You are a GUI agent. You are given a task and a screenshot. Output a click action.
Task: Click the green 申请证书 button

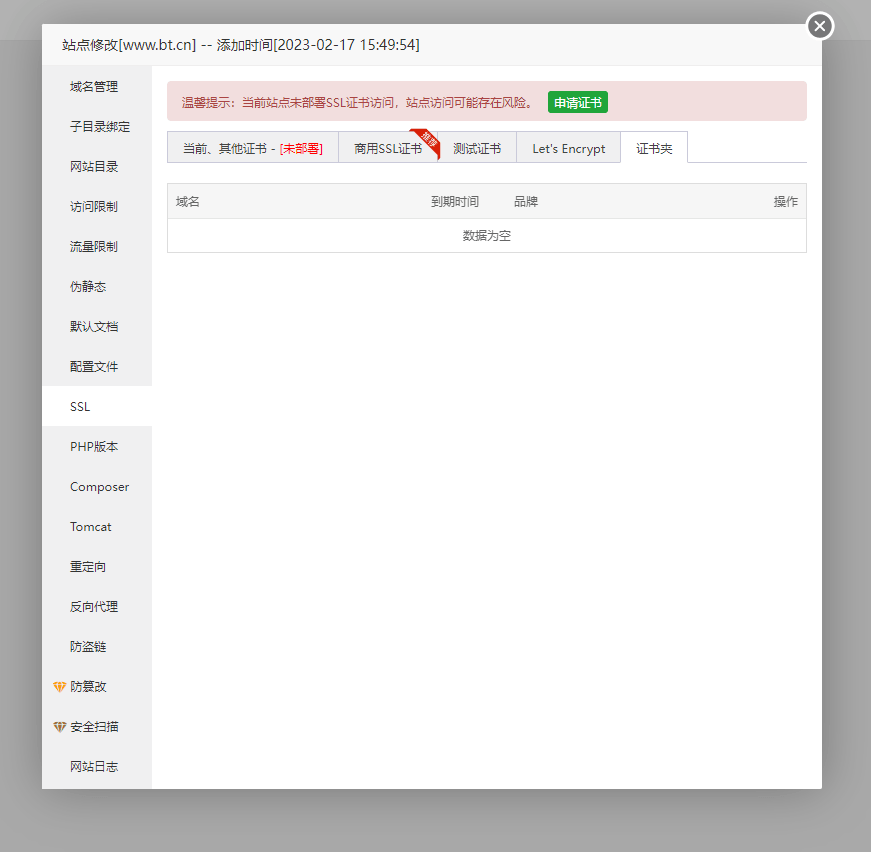(577, 102)
